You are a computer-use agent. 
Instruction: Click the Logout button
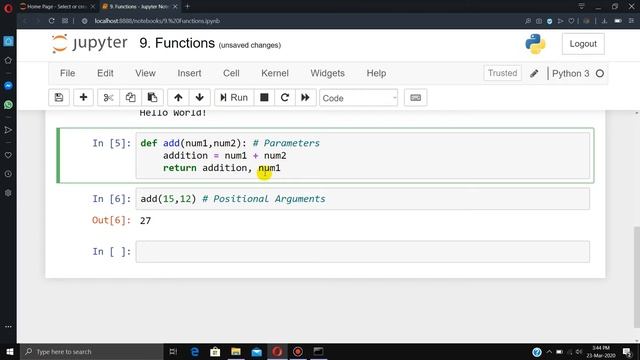[583, 44]
